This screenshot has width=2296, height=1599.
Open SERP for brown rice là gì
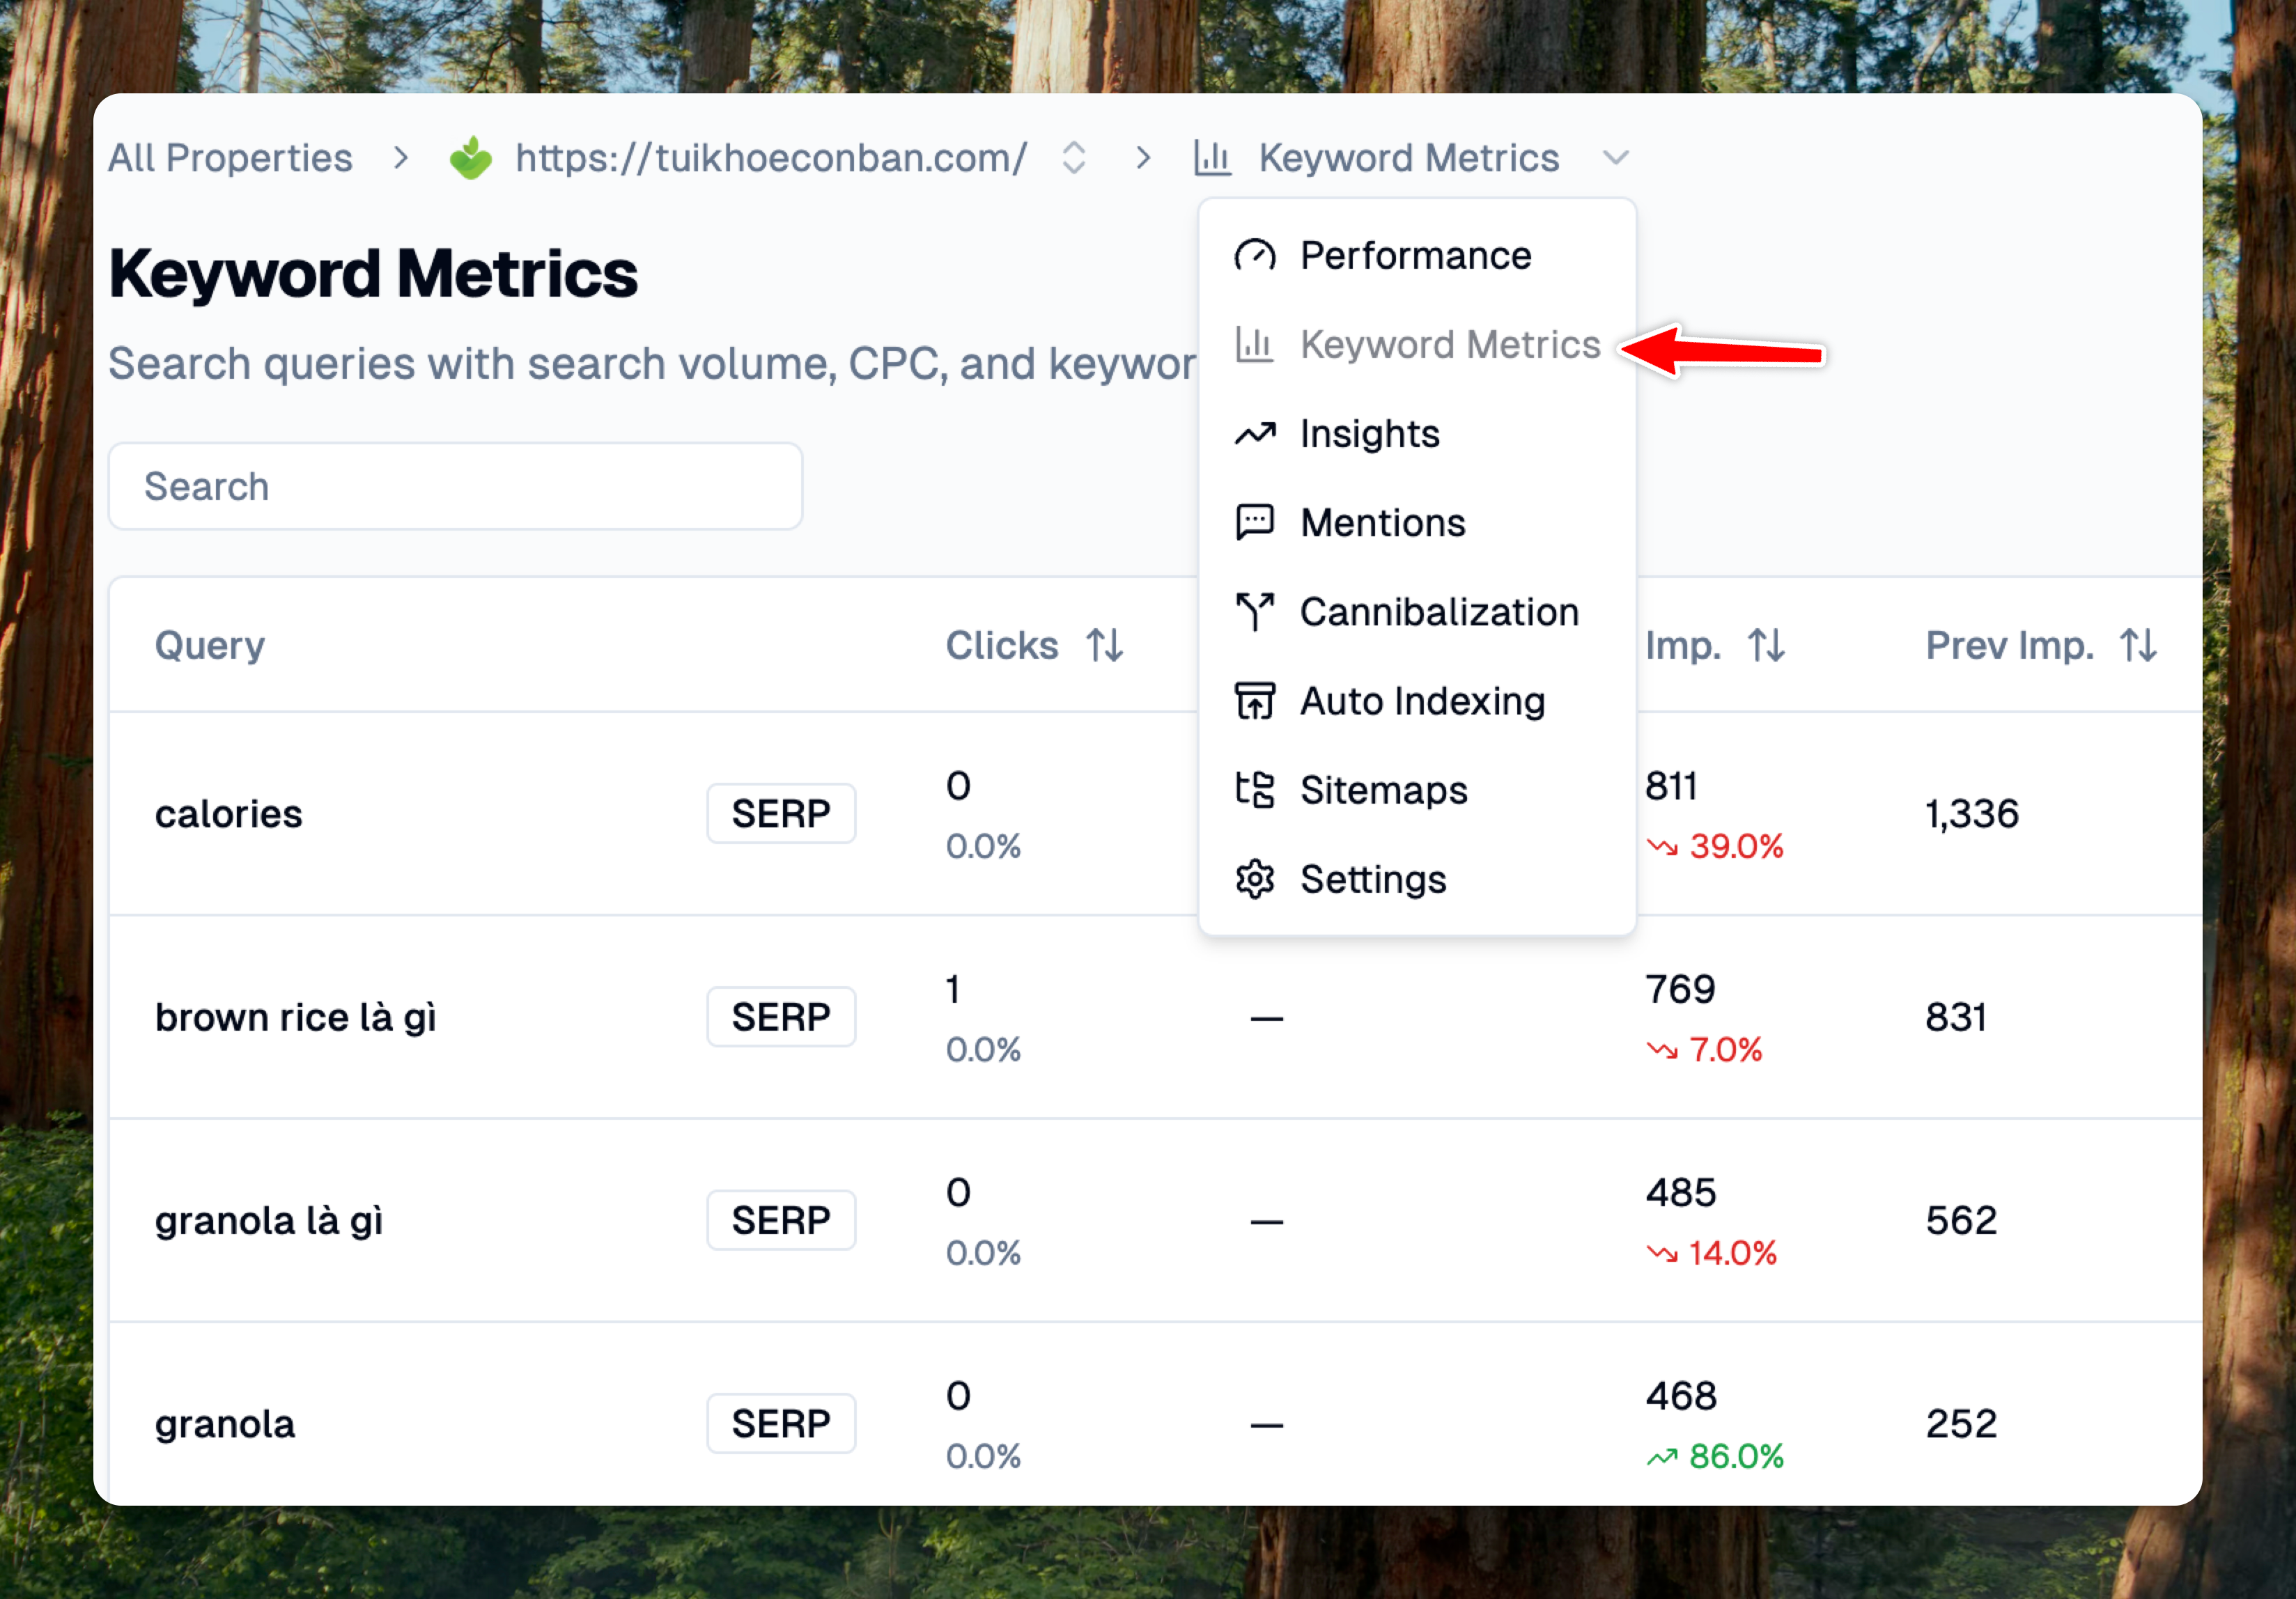coord(780,1017)
